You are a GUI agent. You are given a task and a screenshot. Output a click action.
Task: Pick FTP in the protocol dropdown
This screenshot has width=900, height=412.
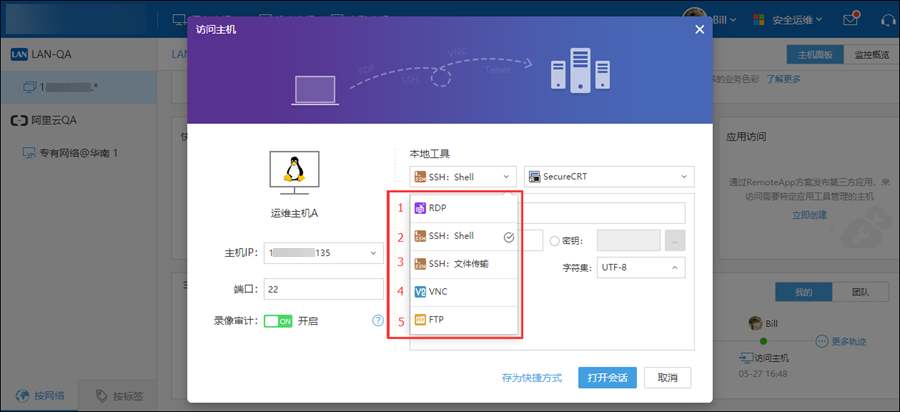click(437, 320)
